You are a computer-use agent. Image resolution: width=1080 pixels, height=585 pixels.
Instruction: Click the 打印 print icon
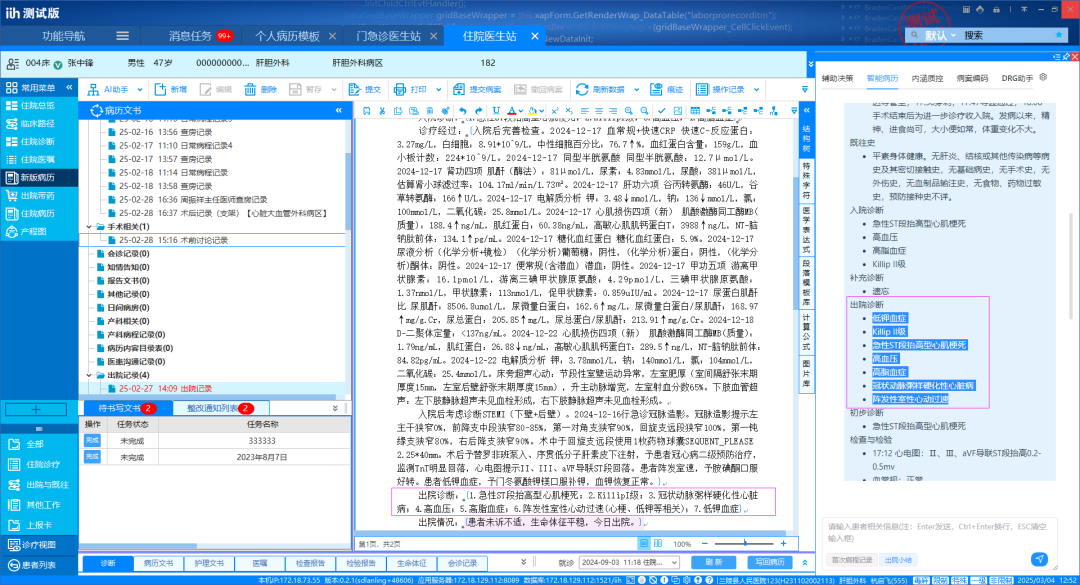400,90
